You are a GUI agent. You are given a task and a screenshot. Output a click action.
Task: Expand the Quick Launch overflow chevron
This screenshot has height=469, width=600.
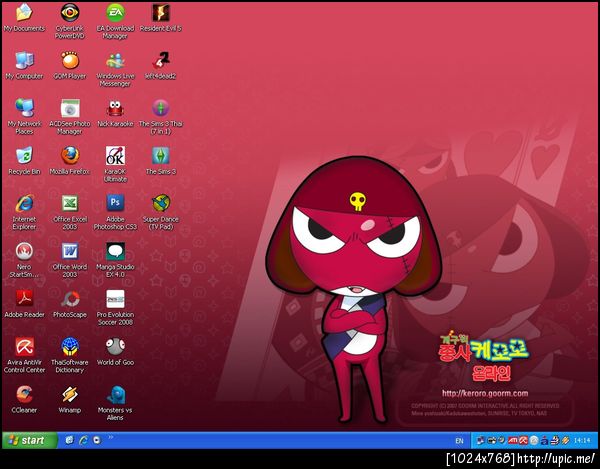(111, 437)
